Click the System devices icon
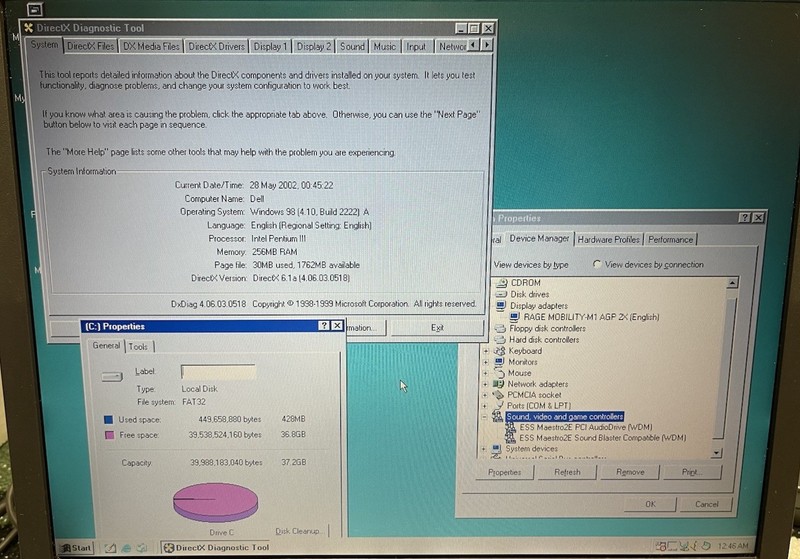 click(496, 449)
